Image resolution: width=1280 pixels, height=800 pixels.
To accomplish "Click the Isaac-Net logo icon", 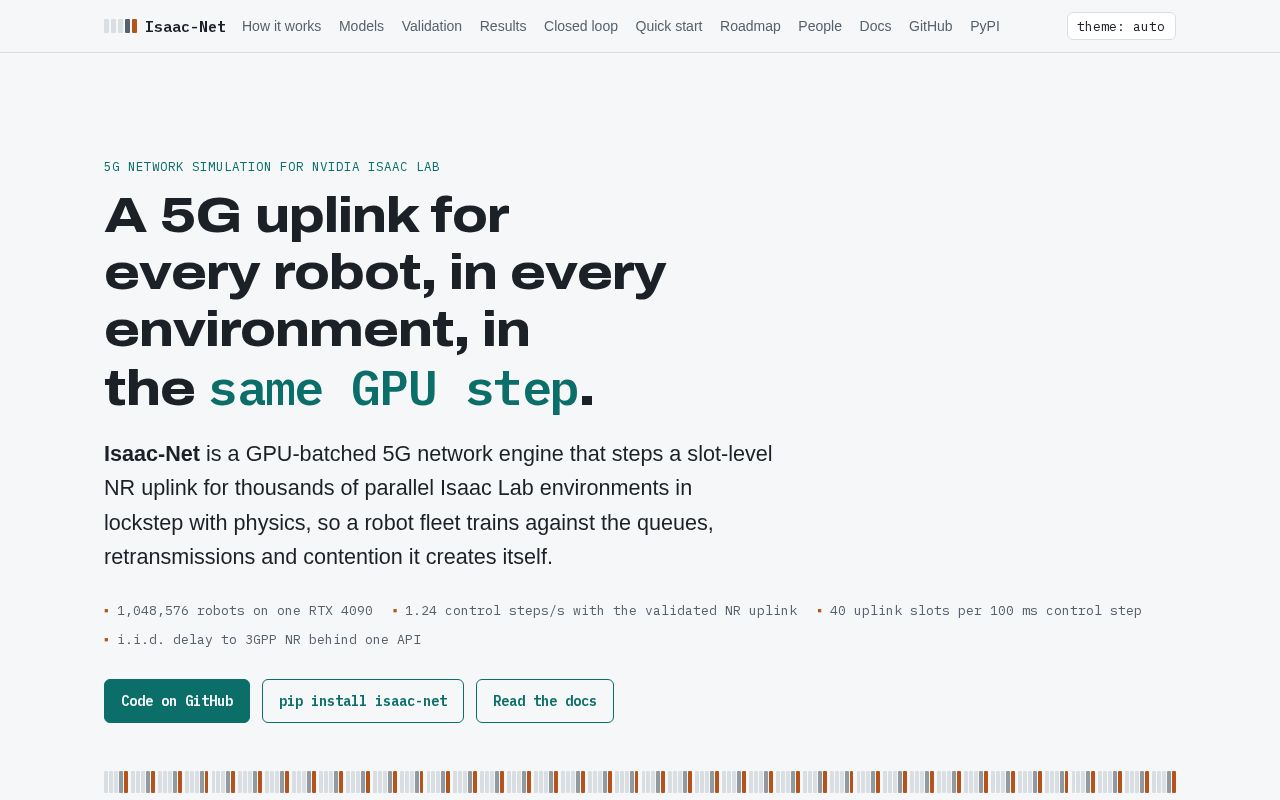I will [121, 26].
